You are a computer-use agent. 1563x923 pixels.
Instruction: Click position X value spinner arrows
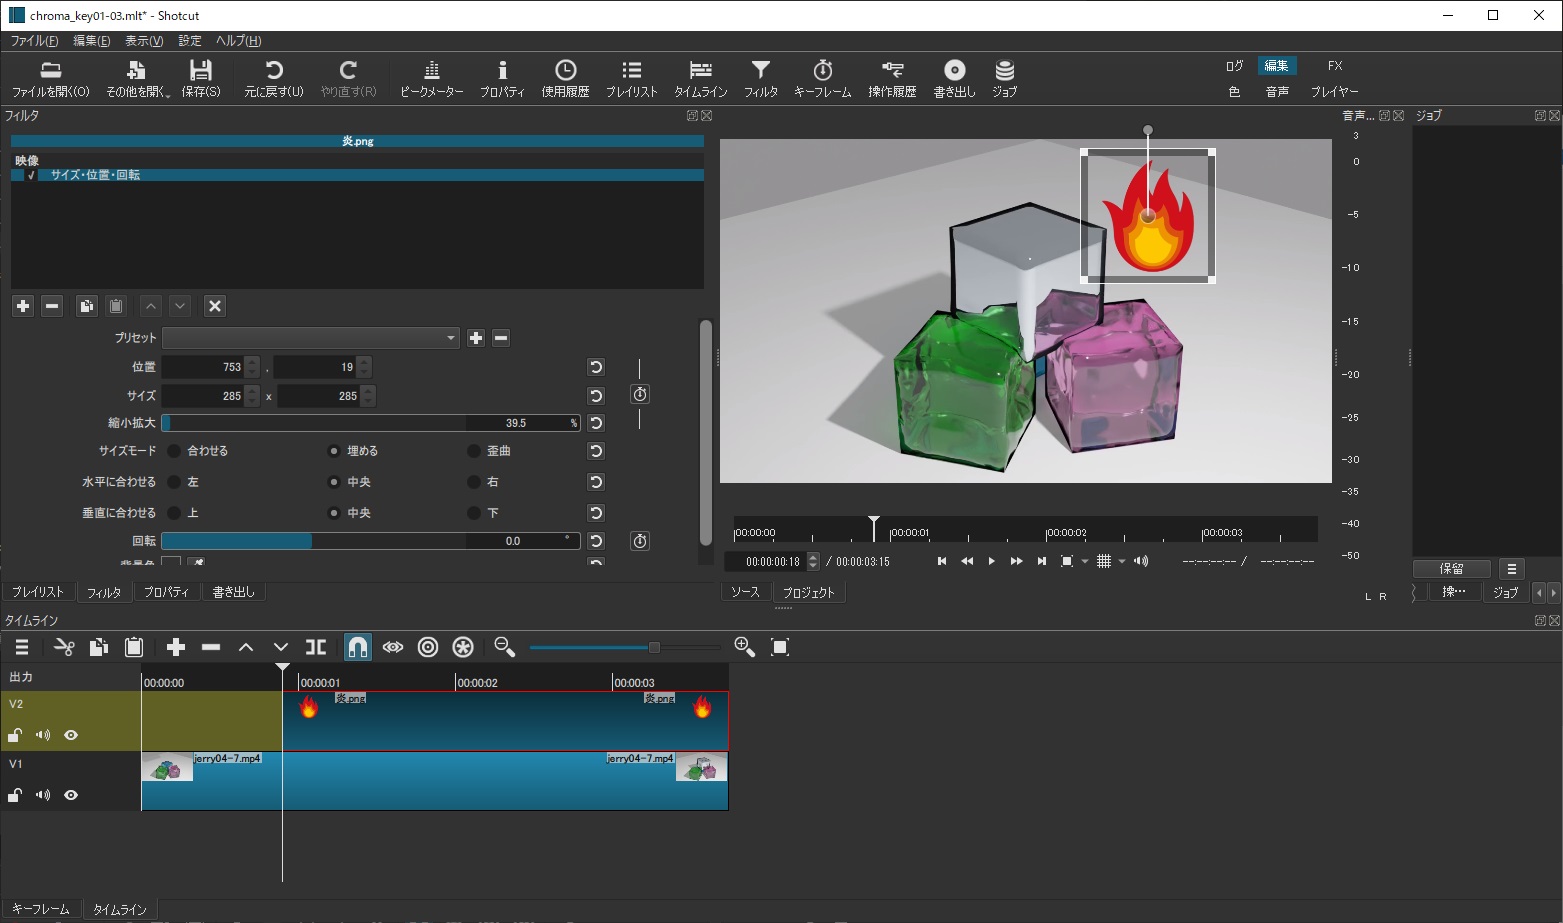[253, 367]
